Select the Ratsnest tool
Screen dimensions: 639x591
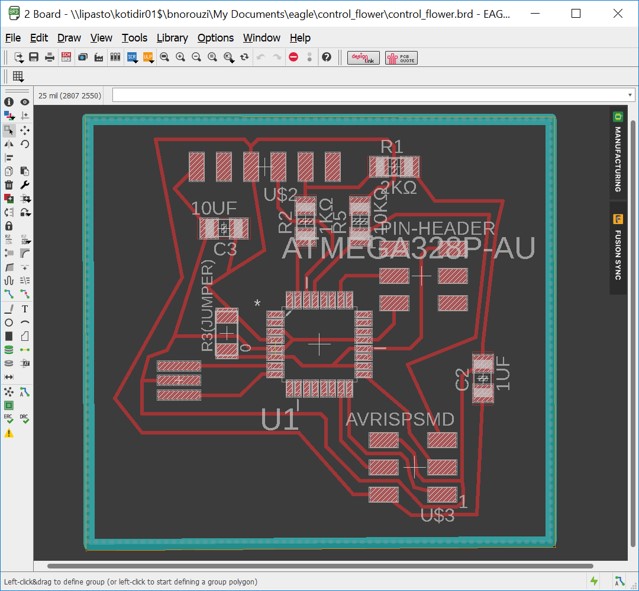coord(9,392)
